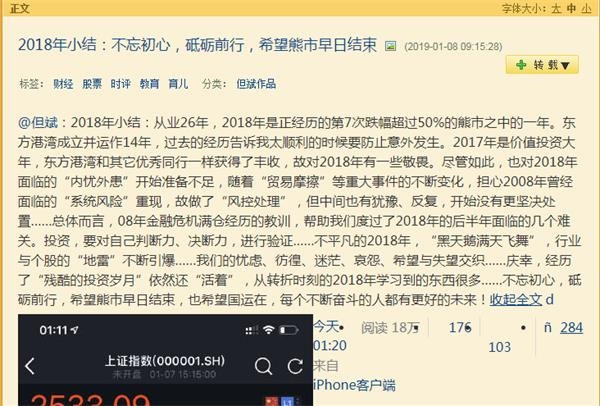Open the 转载 dropdown arrow
The image size is (600, 406).
(565, 65)
